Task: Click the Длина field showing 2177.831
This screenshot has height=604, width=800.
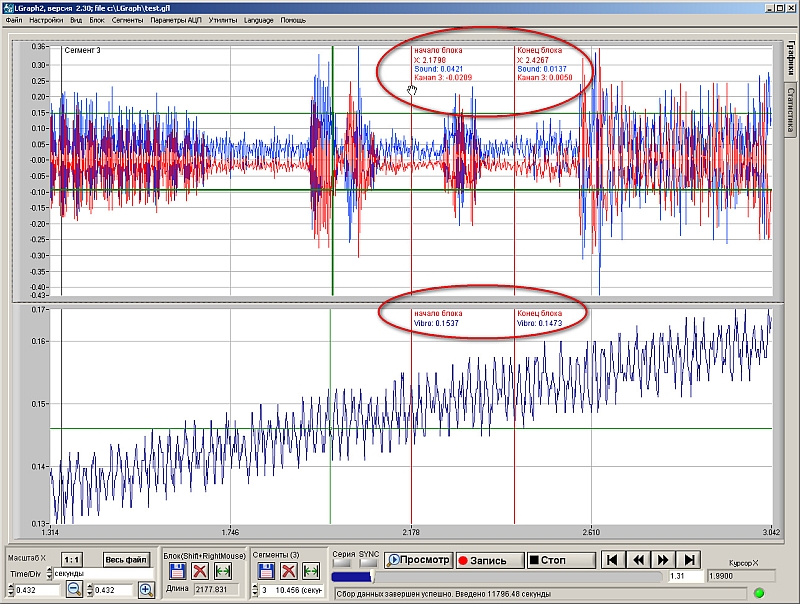Action: (x=216, y=589)
